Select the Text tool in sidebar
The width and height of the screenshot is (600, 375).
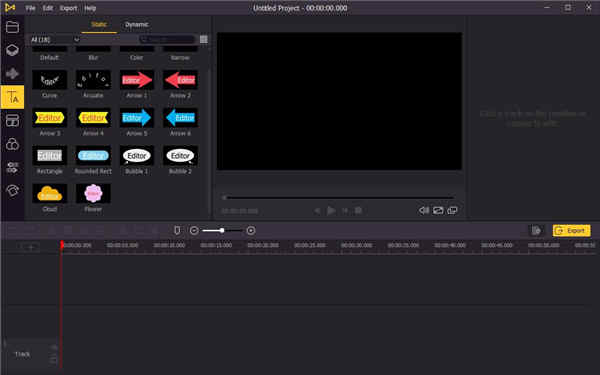(12, 97)
